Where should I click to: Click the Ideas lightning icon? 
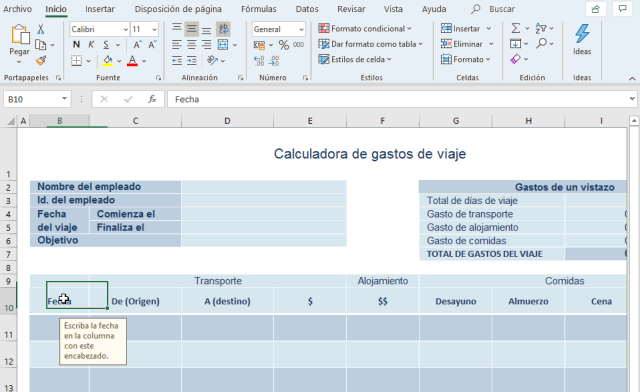(x=582, y=34)
